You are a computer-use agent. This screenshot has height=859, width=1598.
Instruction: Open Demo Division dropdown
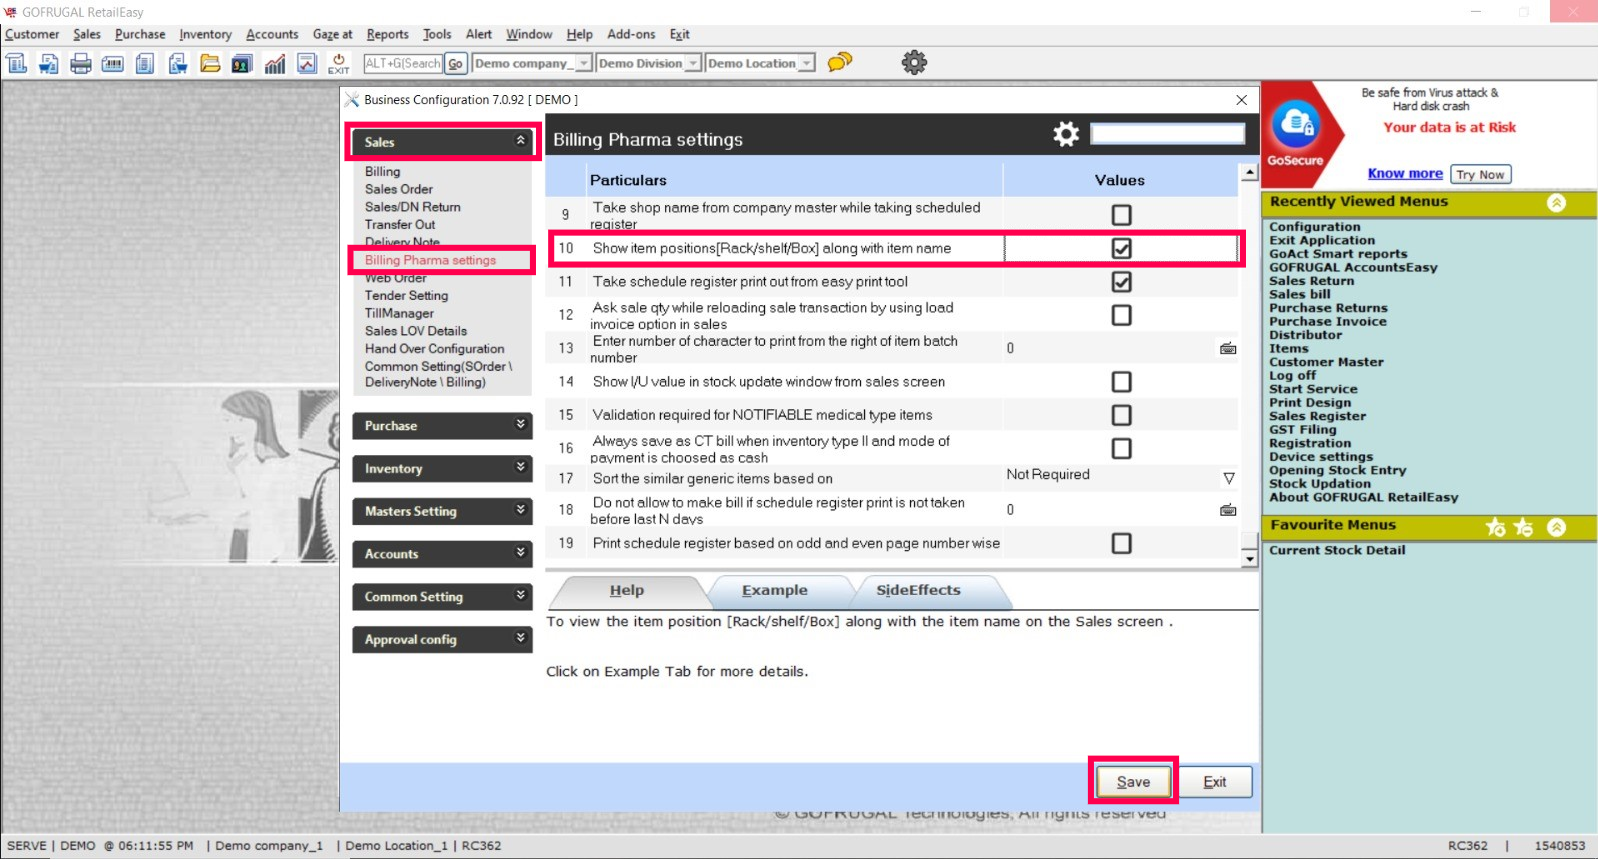pos(692,63)
